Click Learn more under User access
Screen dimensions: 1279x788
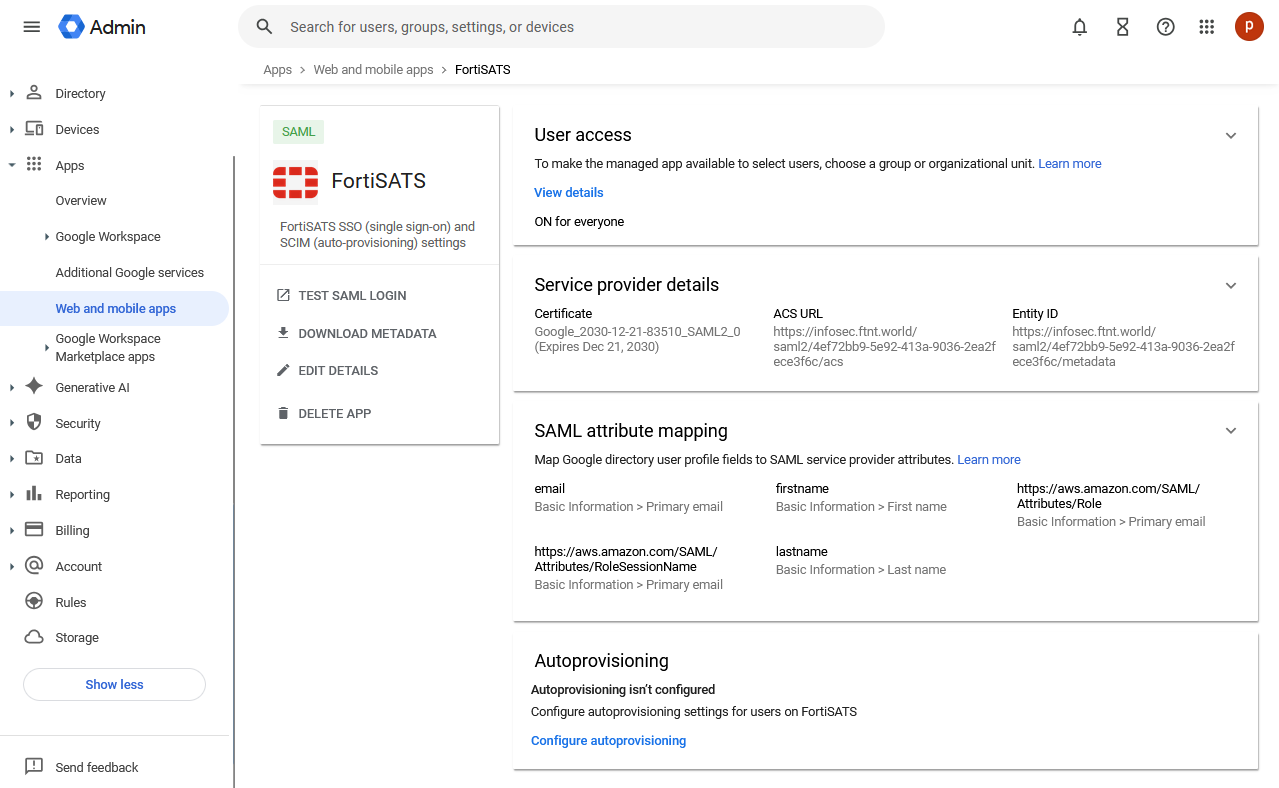1070,164
